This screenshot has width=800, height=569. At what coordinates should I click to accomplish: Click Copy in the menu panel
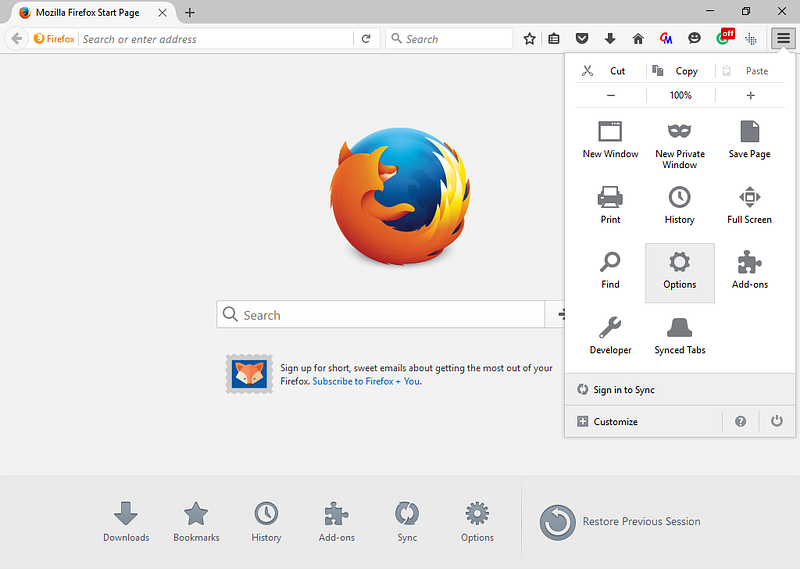[680, 71]
